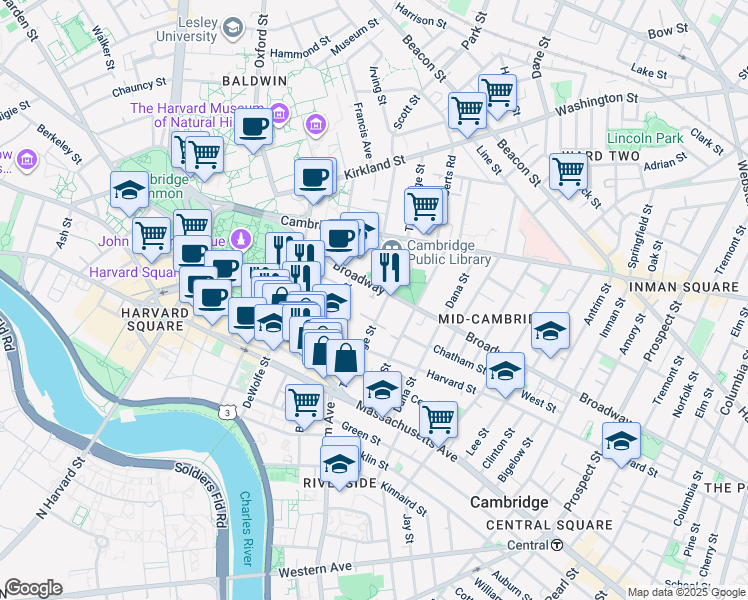The width and height of the screenshot is (748, 600).
Task: Click the Hammond St street label
Action: tap(301, 48)
